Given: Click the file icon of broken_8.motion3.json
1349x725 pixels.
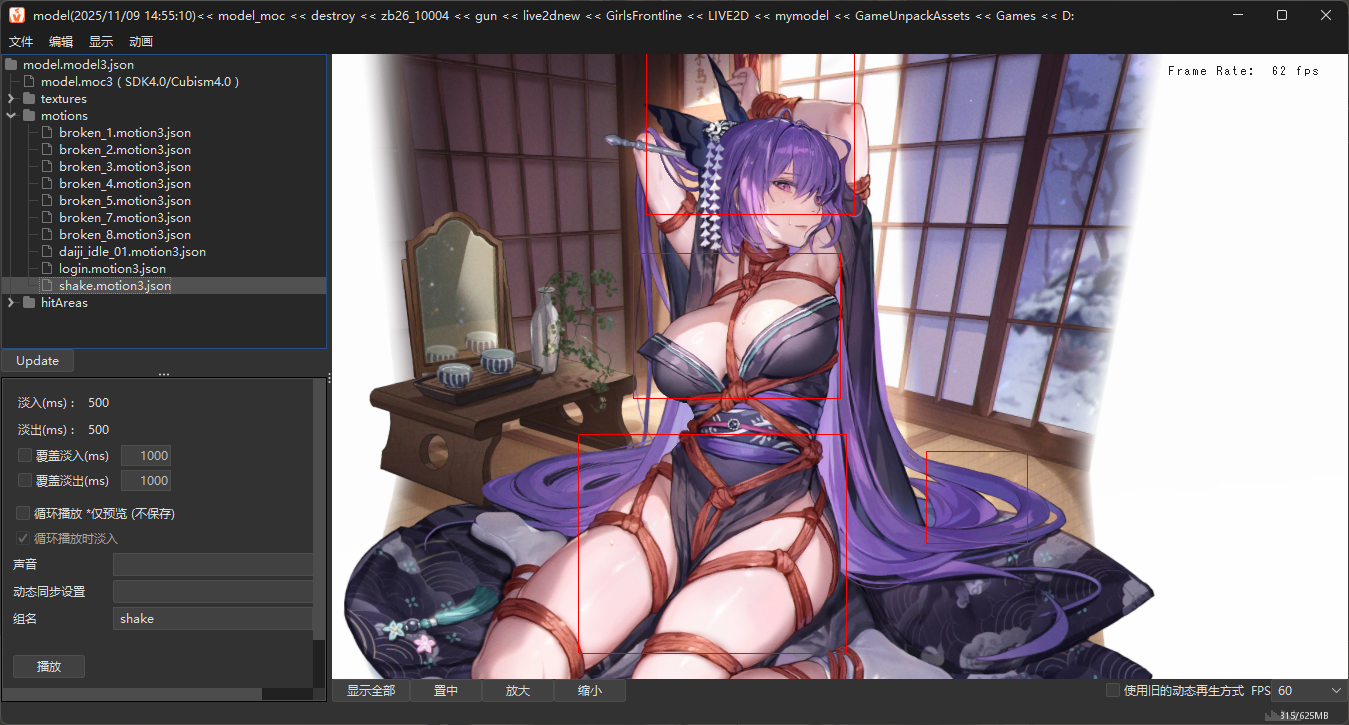Looking at the screenshot, I should pyautogui.click(x=47, y=234).
